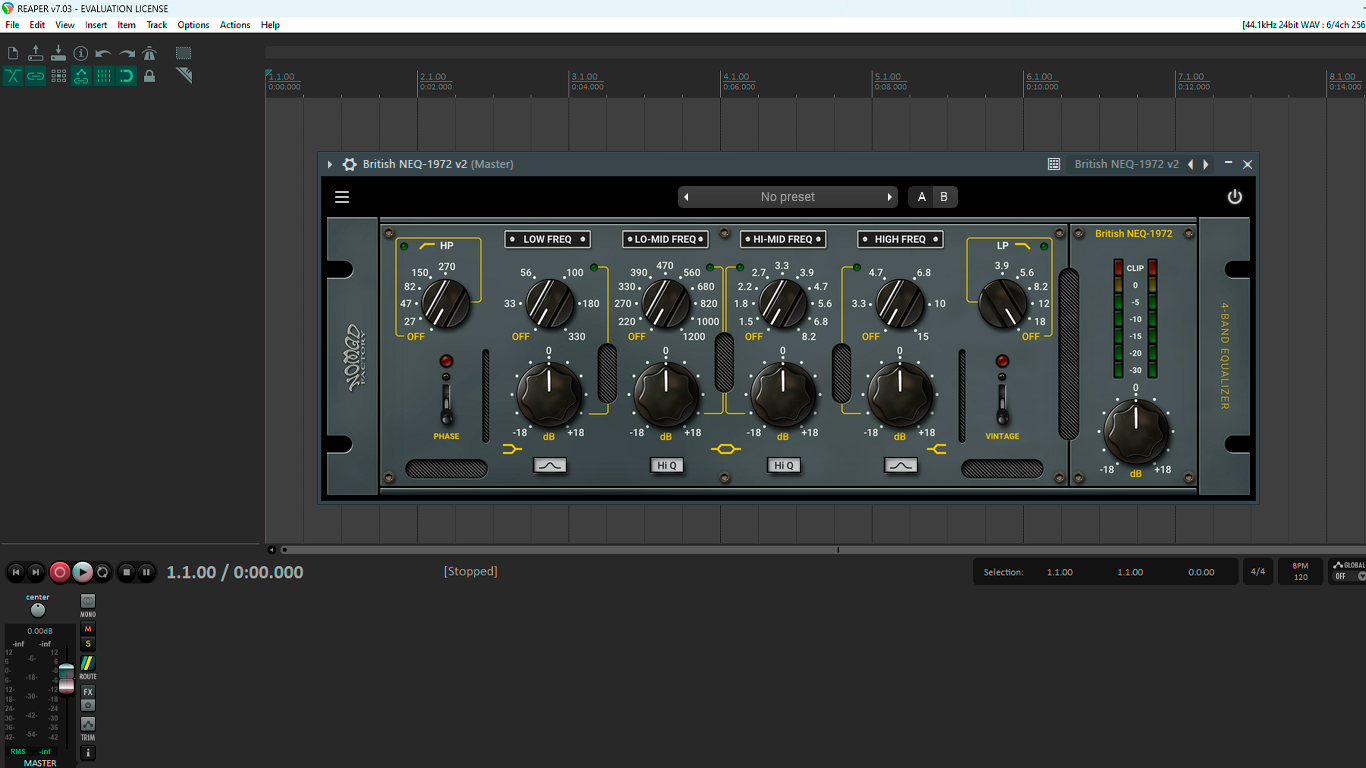Image resolution: width=1366 pixels, height=768 pixels.
Task: Toggle master FX bypass power button
Action: 88,705
